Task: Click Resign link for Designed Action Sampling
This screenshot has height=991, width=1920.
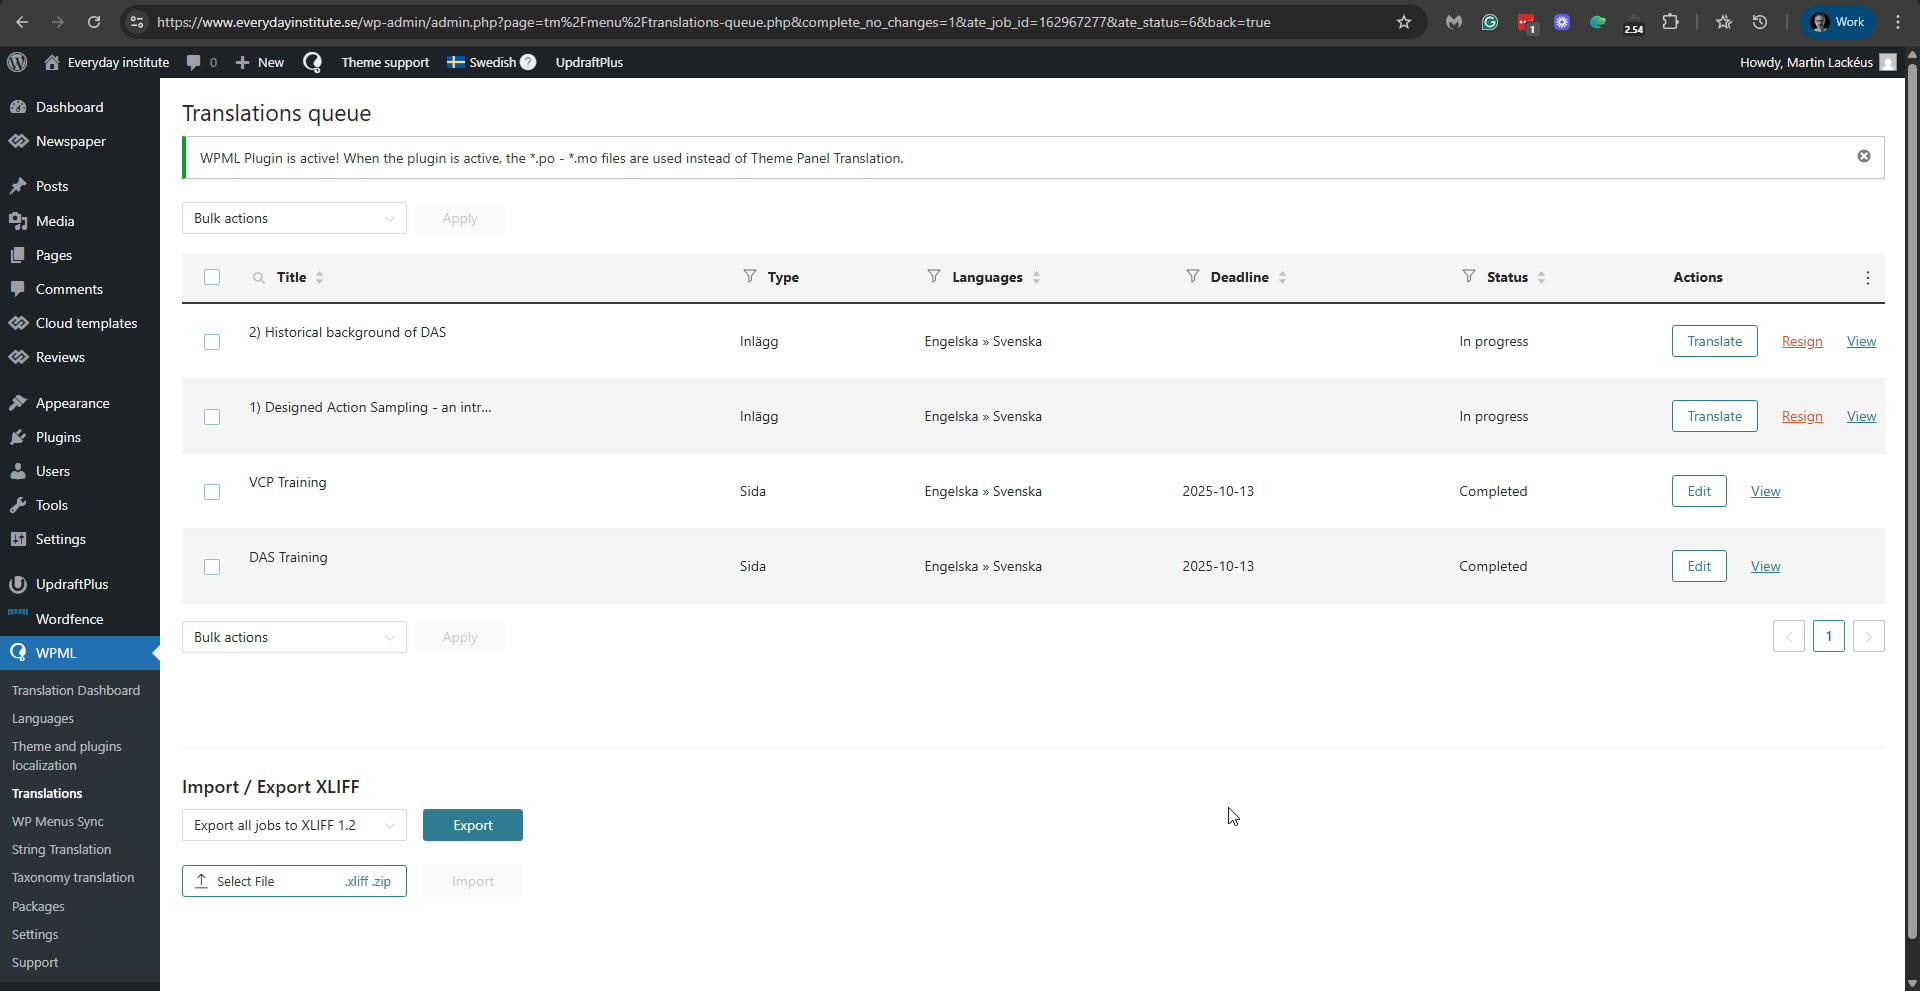Action: pos(1801,416)
